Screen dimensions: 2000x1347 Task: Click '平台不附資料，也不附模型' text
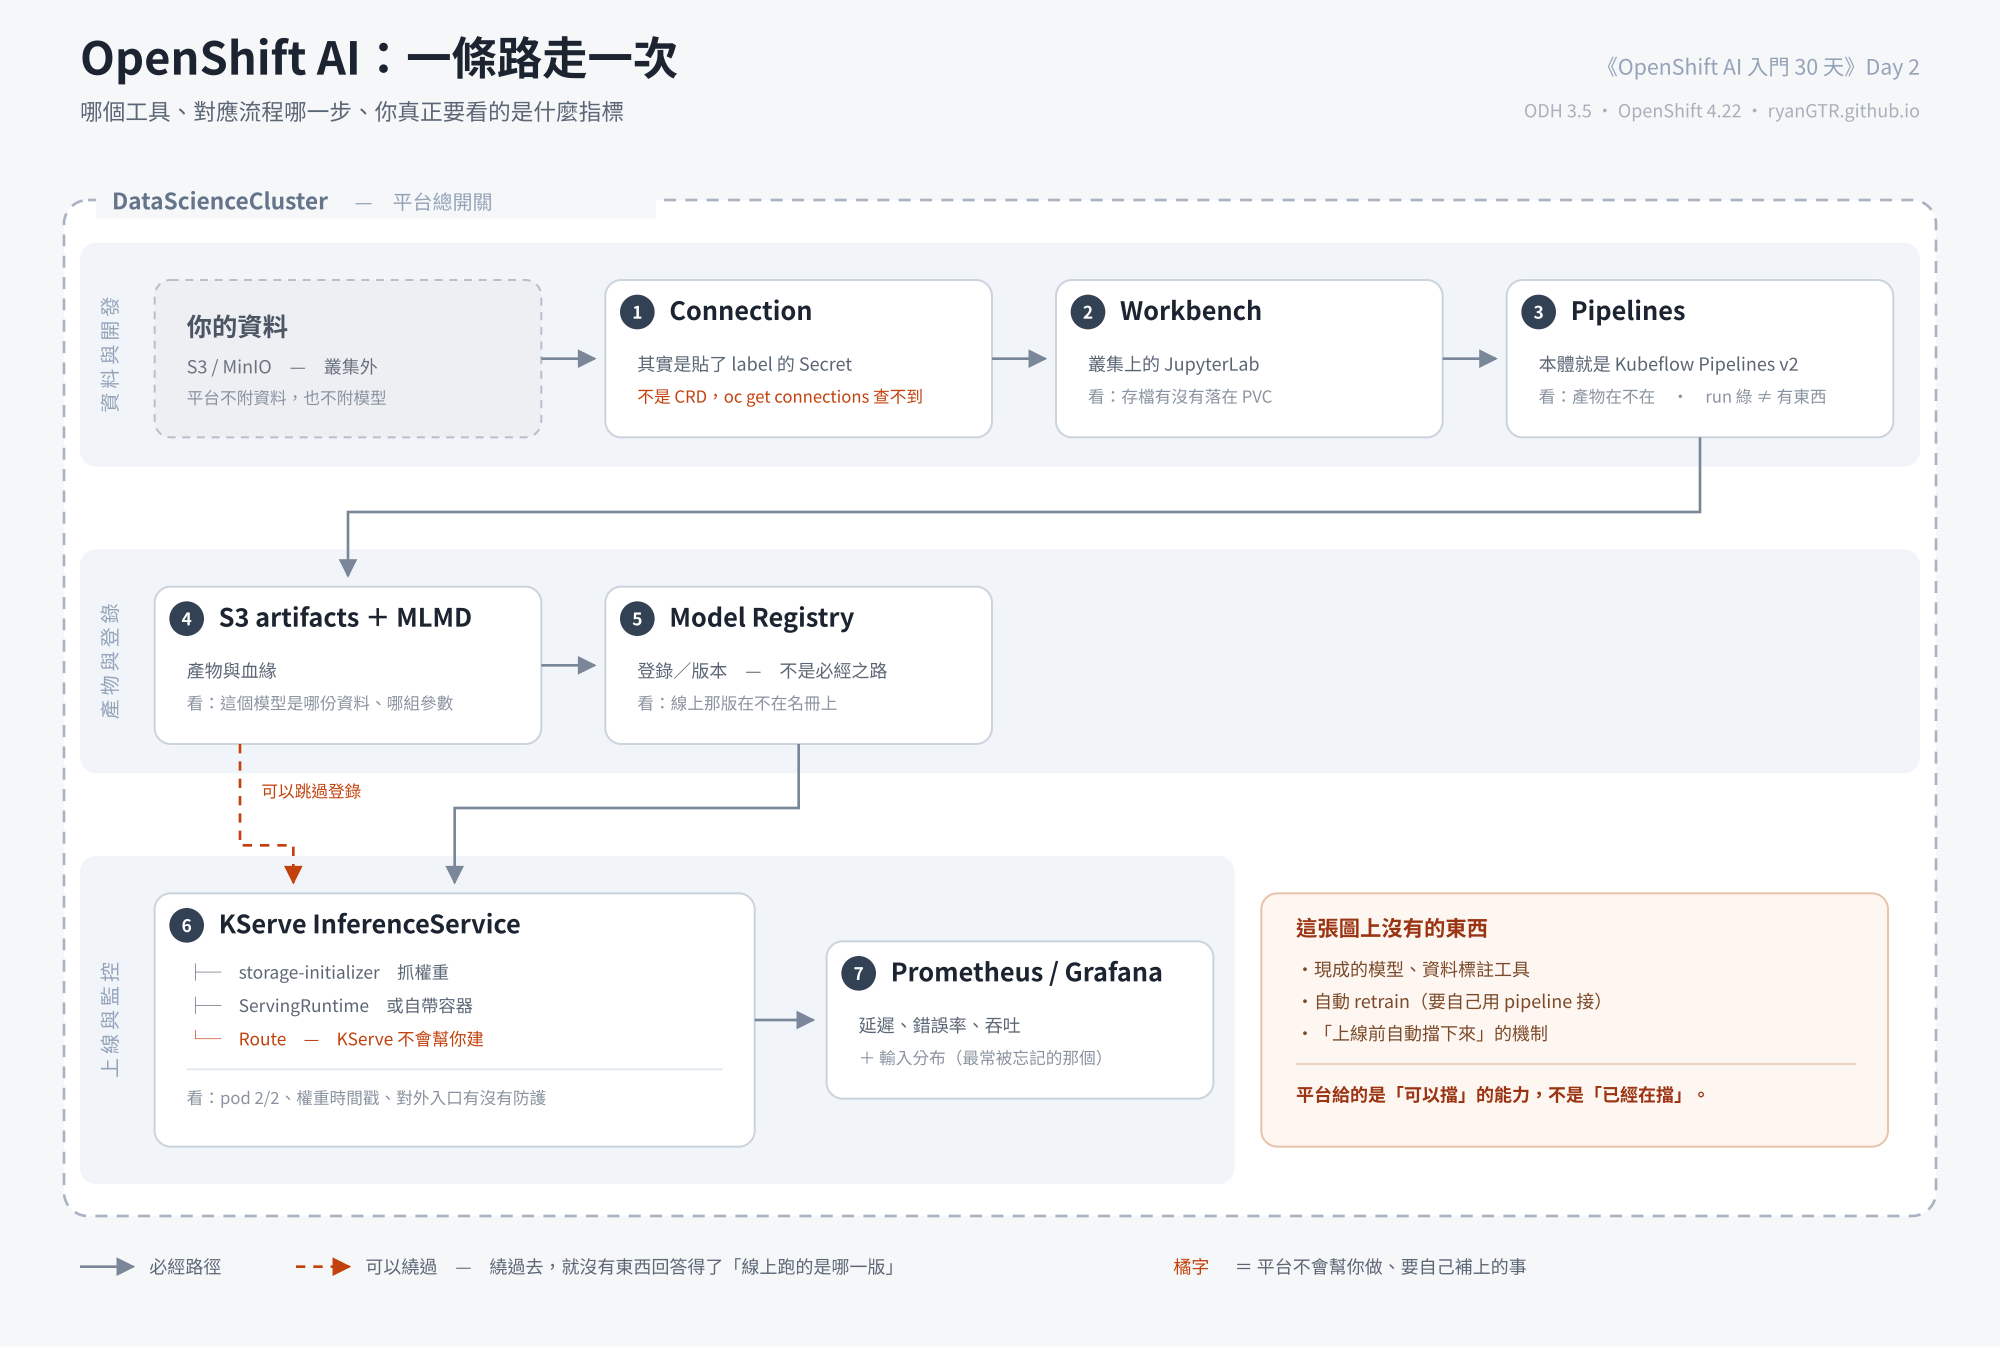pyautogui.click(x=286, y=398)
